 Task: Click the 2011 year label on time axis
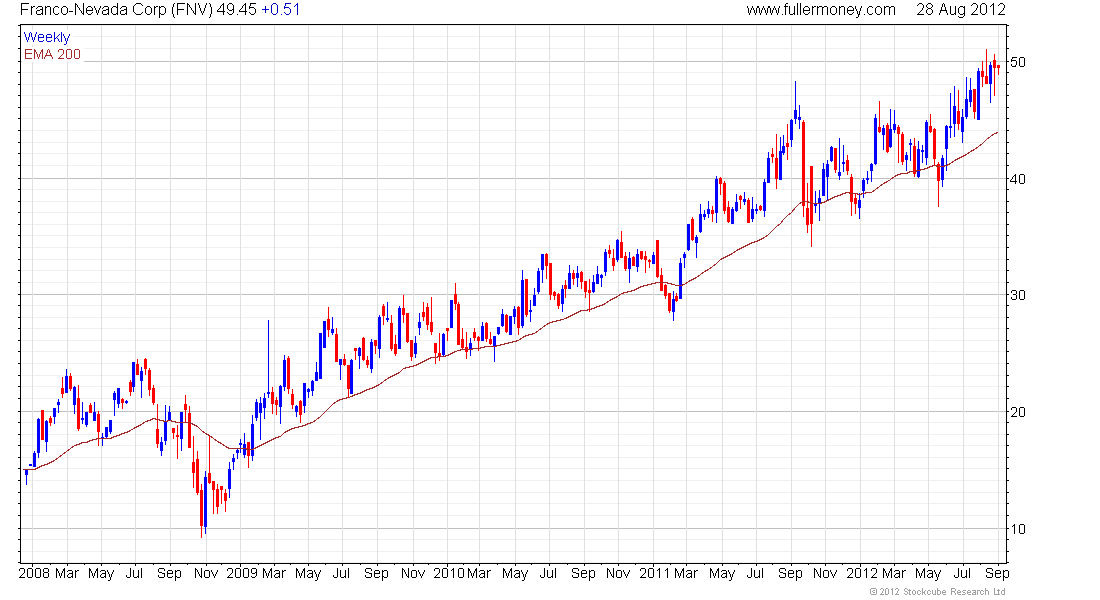655,573
